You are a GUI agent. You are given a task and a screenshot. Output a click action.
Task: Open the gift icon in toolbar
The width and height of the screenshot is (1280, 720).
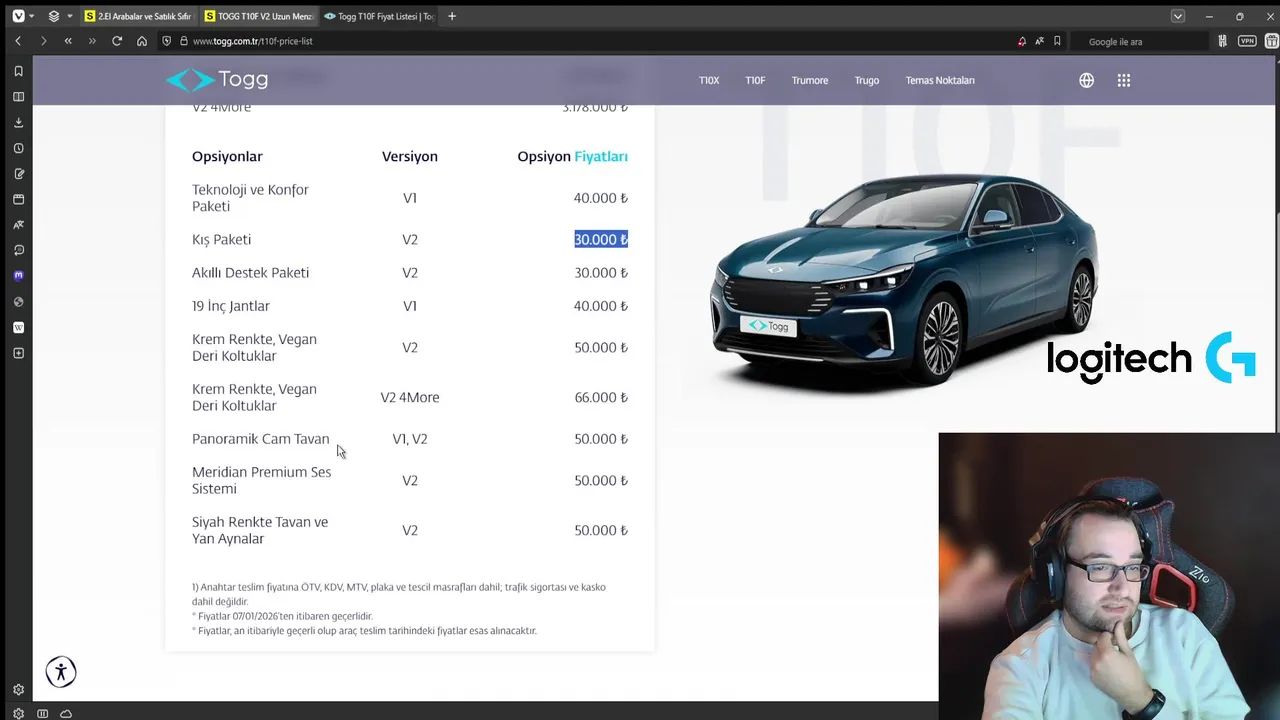tap(1271, 41)
